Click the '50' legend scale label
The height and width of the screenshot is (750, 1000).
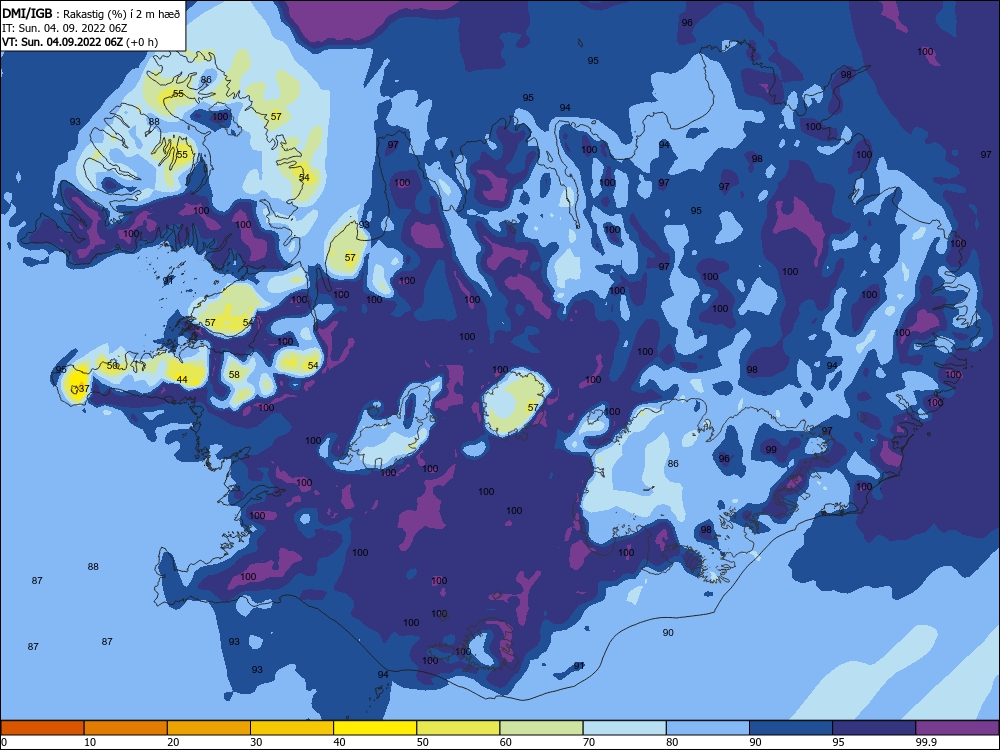[422, 742]
